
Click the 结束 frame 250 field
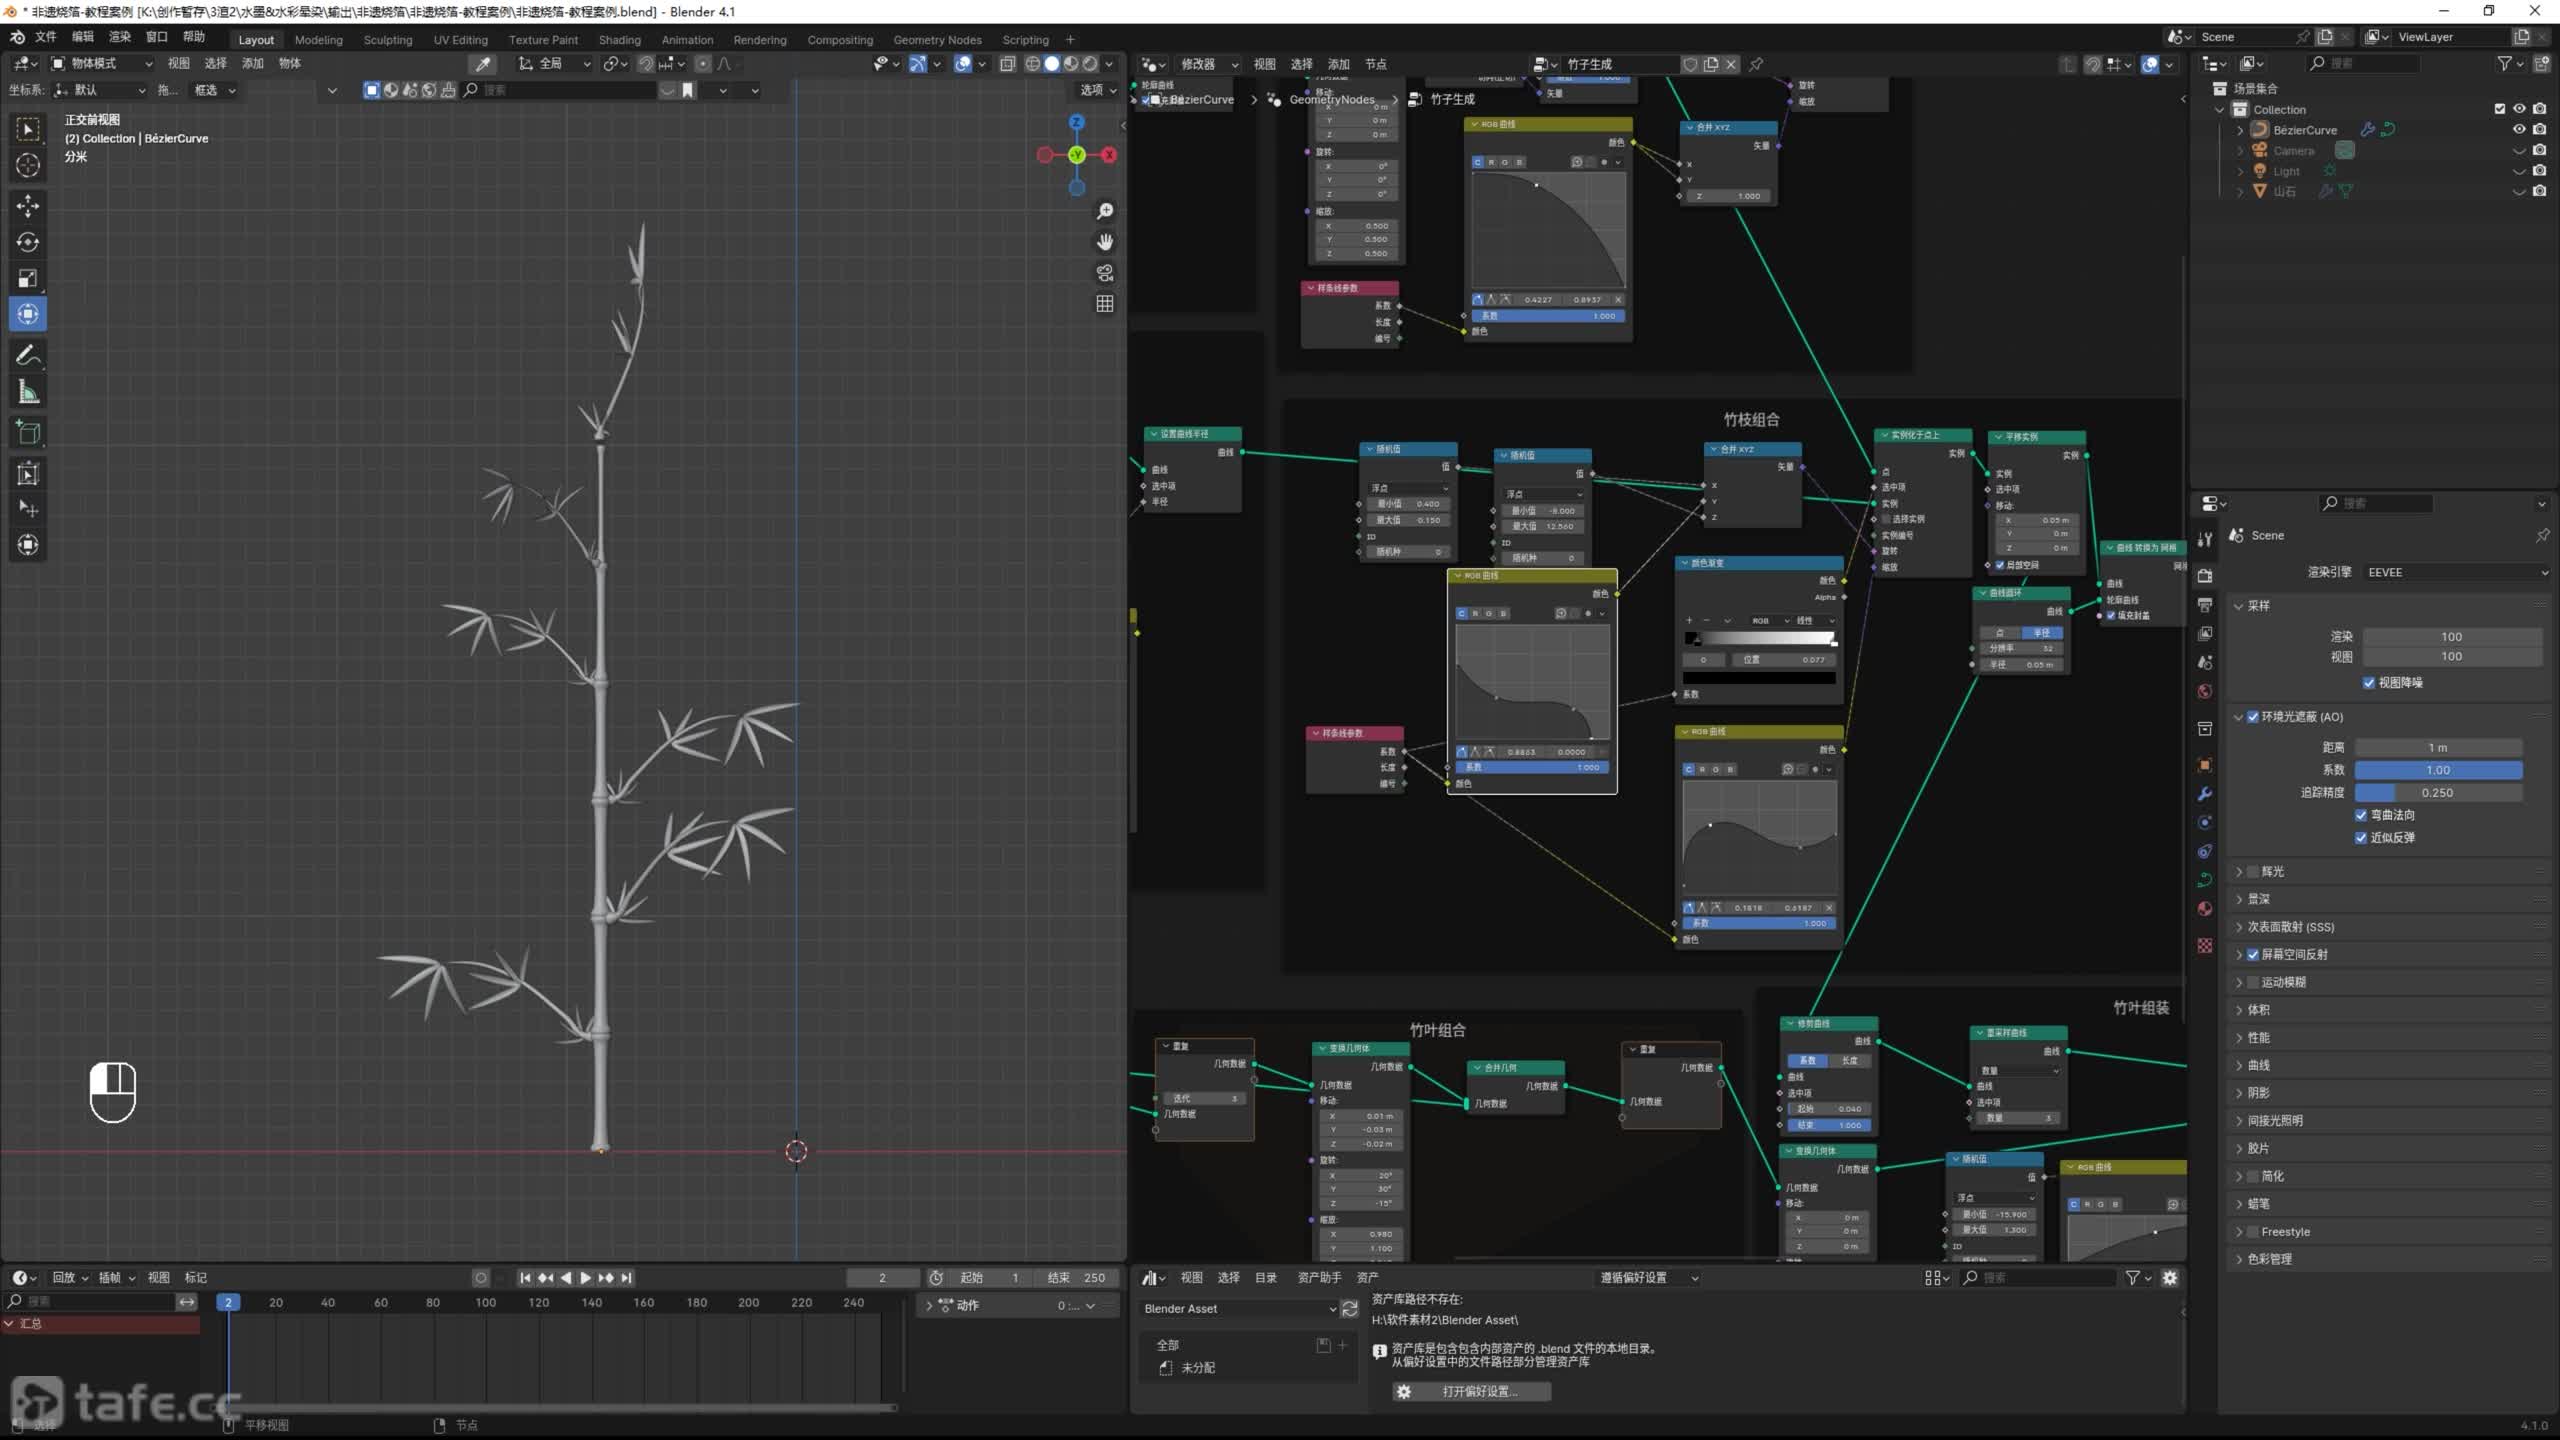point(1077,1277)
